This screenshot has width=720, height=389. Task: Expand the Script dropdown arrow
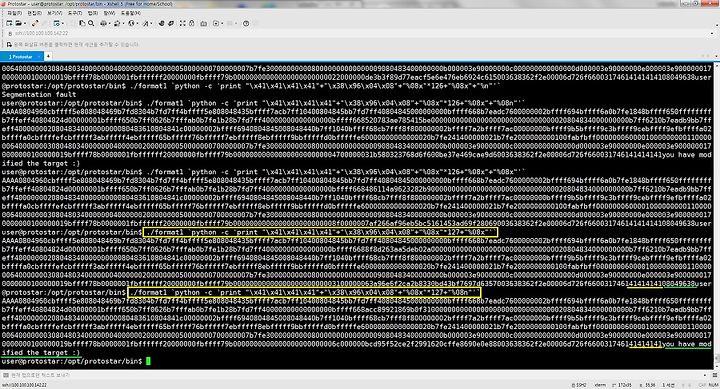point(222,23)
